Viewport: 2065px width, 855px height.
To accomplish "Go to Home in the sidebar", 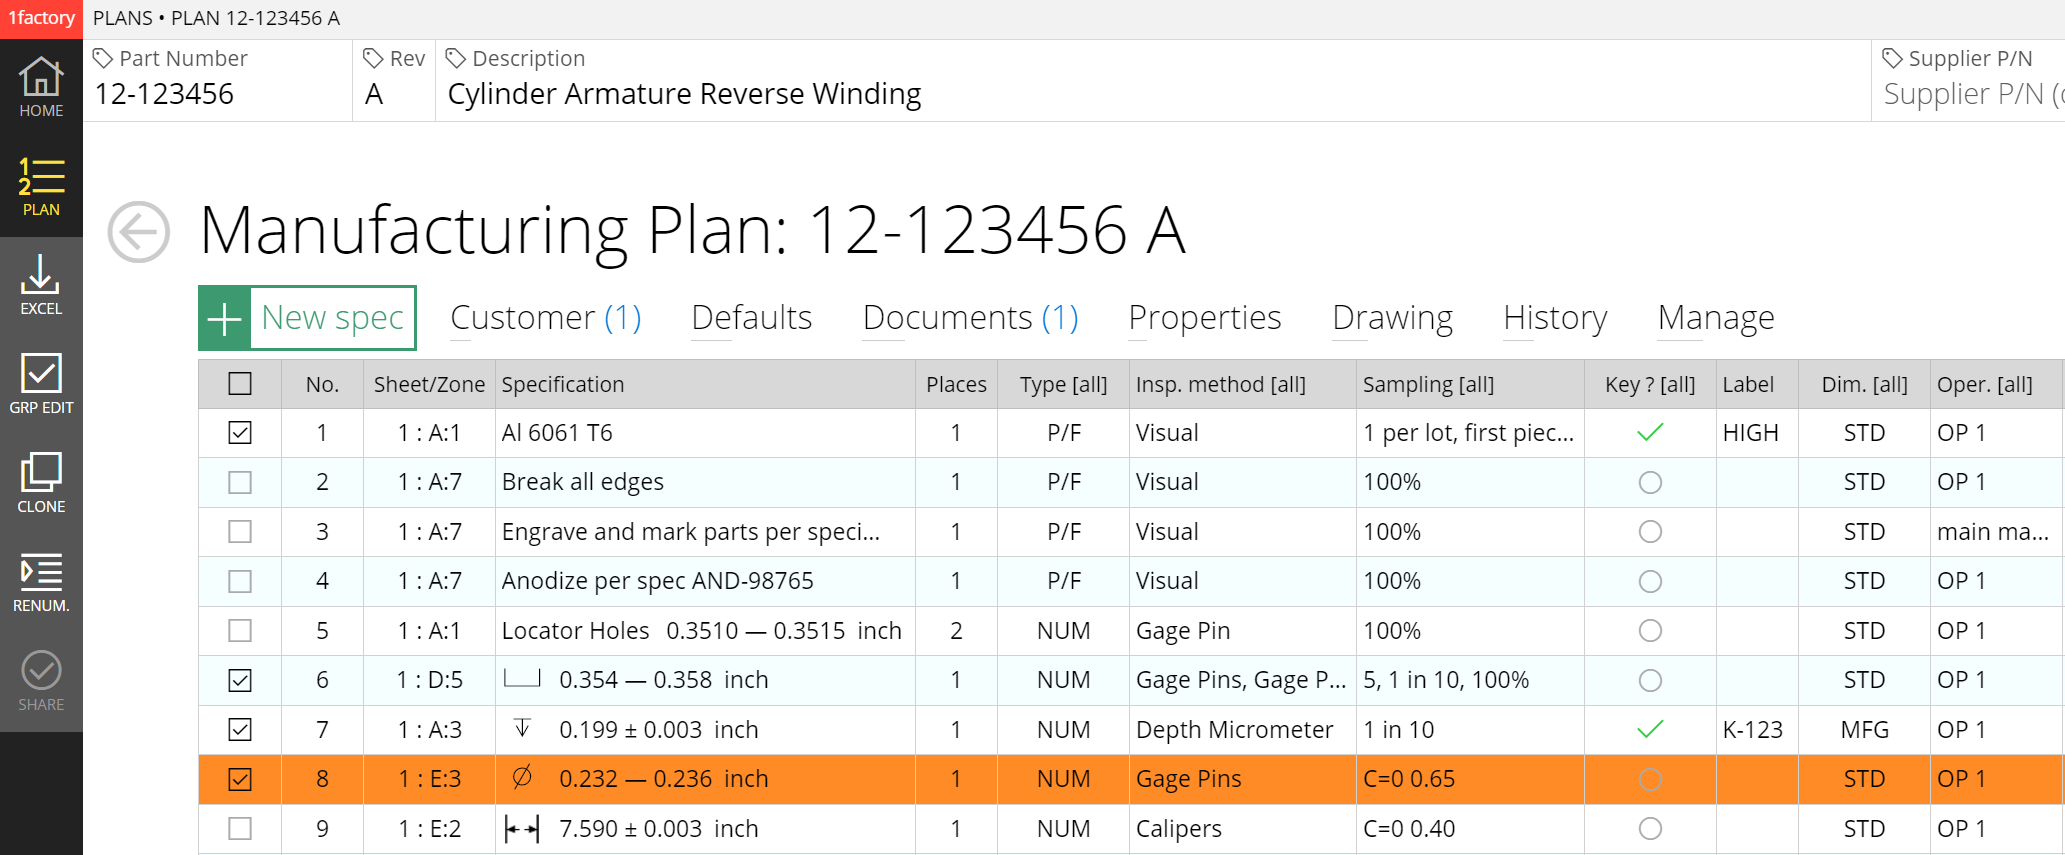I will 41,88.
